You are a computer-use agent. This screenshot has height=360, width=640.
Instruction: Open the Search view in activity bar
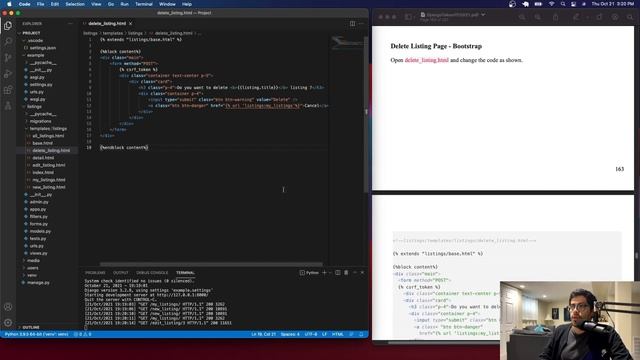pos(8,41)
